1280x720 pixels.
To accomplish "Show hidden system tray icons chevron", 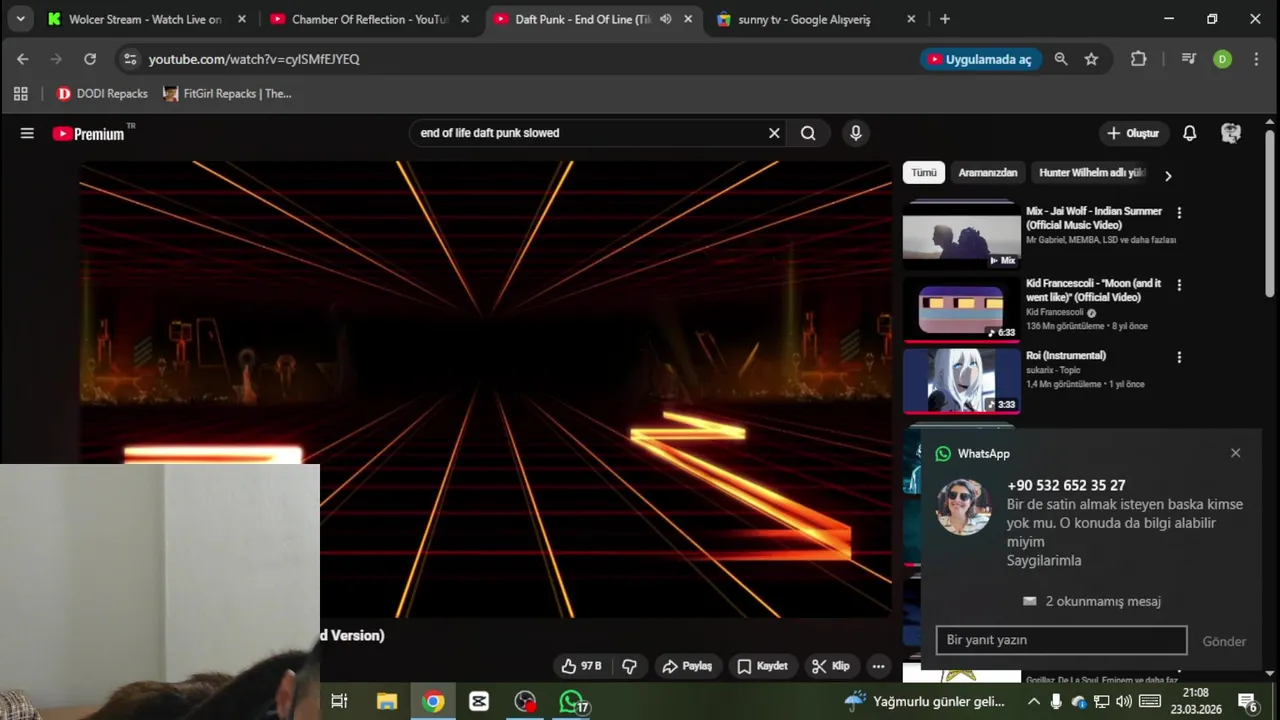I will point(1033,701).
